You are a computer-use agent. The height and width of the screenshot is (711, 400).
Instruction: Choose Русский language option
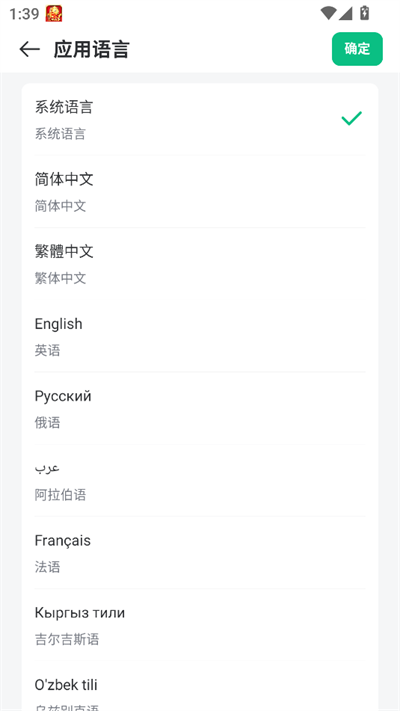[200, 408]
